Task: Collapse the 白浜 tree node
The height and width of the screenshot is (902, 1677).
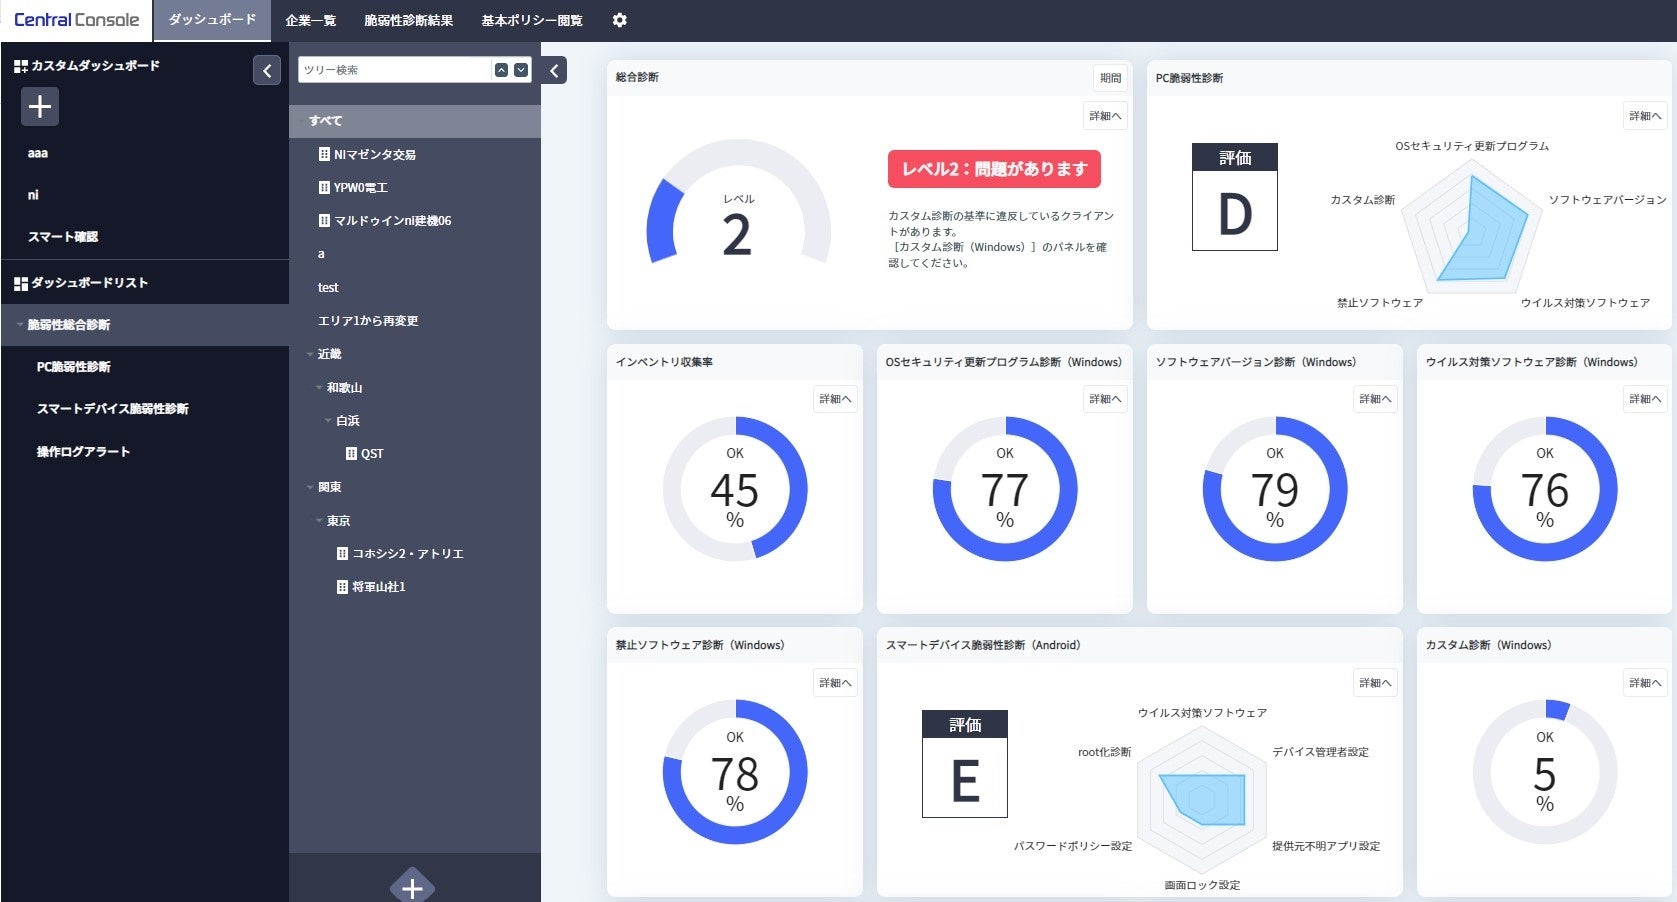Action: (x=328, y=421)
